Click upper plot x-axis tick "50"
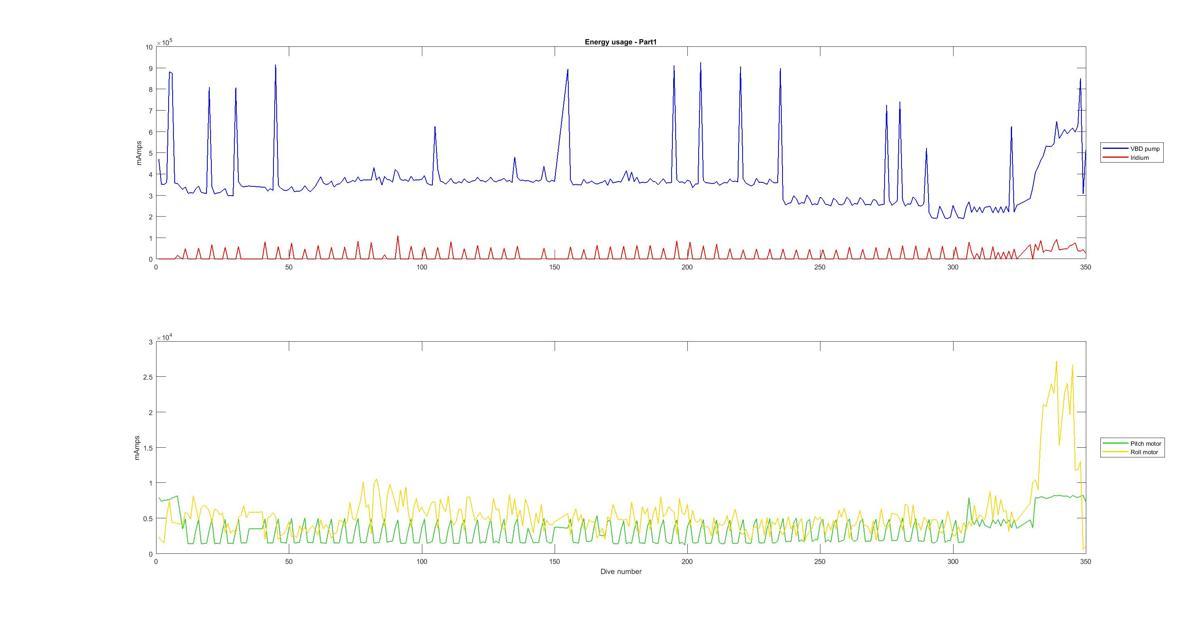 coord(289,267)
